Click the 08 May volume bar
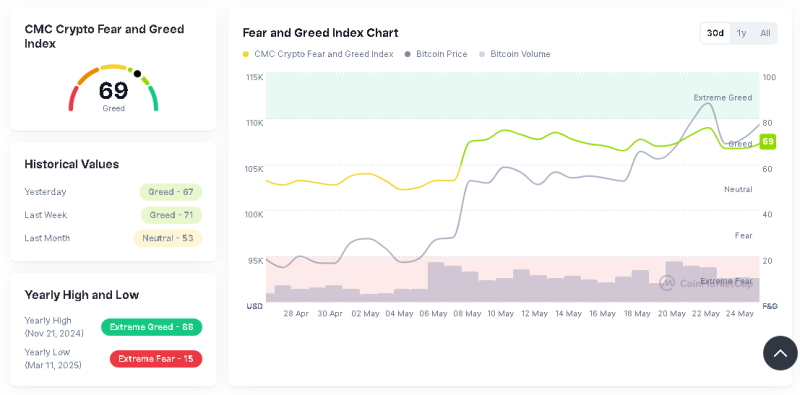Viewport: 800px width, 395px height. [x=470, y=286]
